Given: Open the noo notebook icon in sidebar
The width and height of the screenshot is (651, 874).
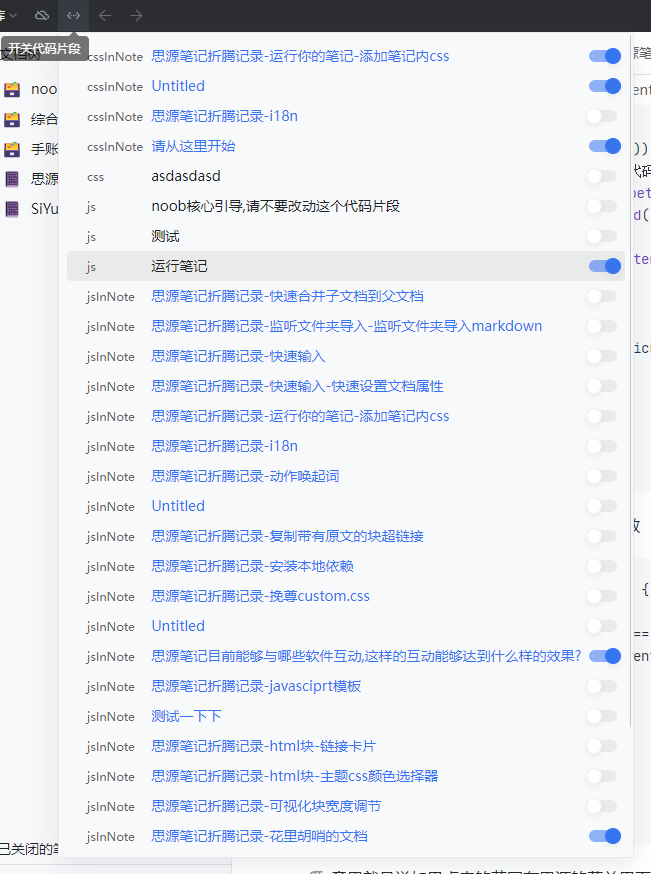Looking at the screenshot, I should click(12, 89).
